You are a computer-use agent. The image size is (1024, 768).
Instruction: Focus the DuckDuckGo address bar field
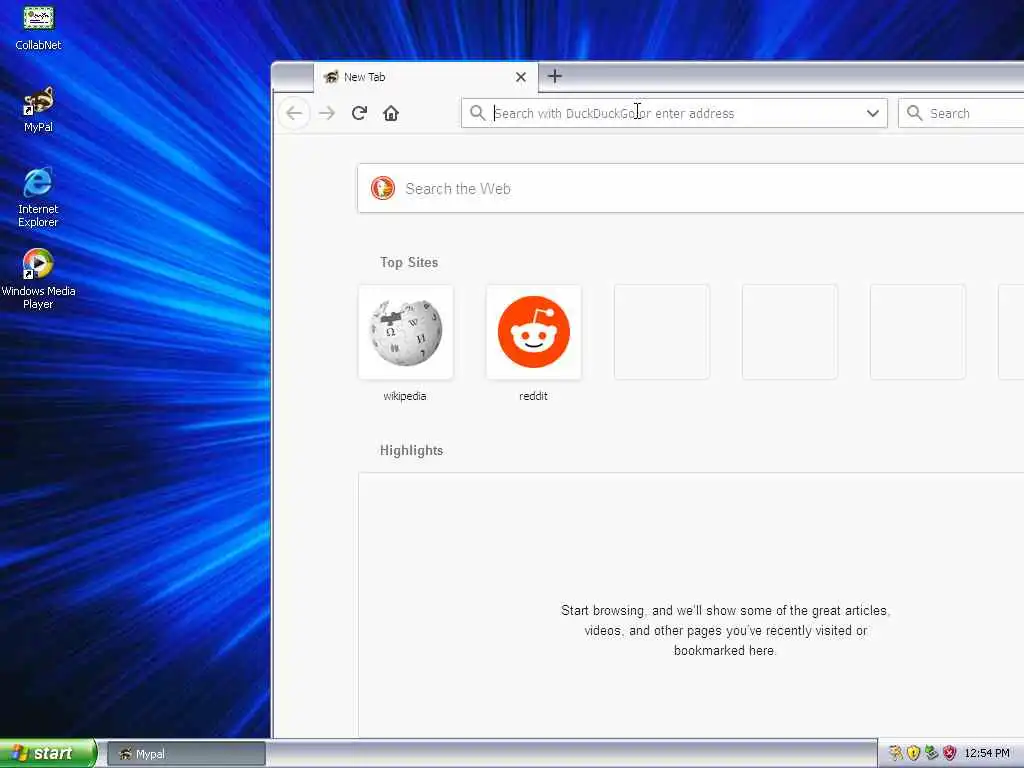coord(674,113)
